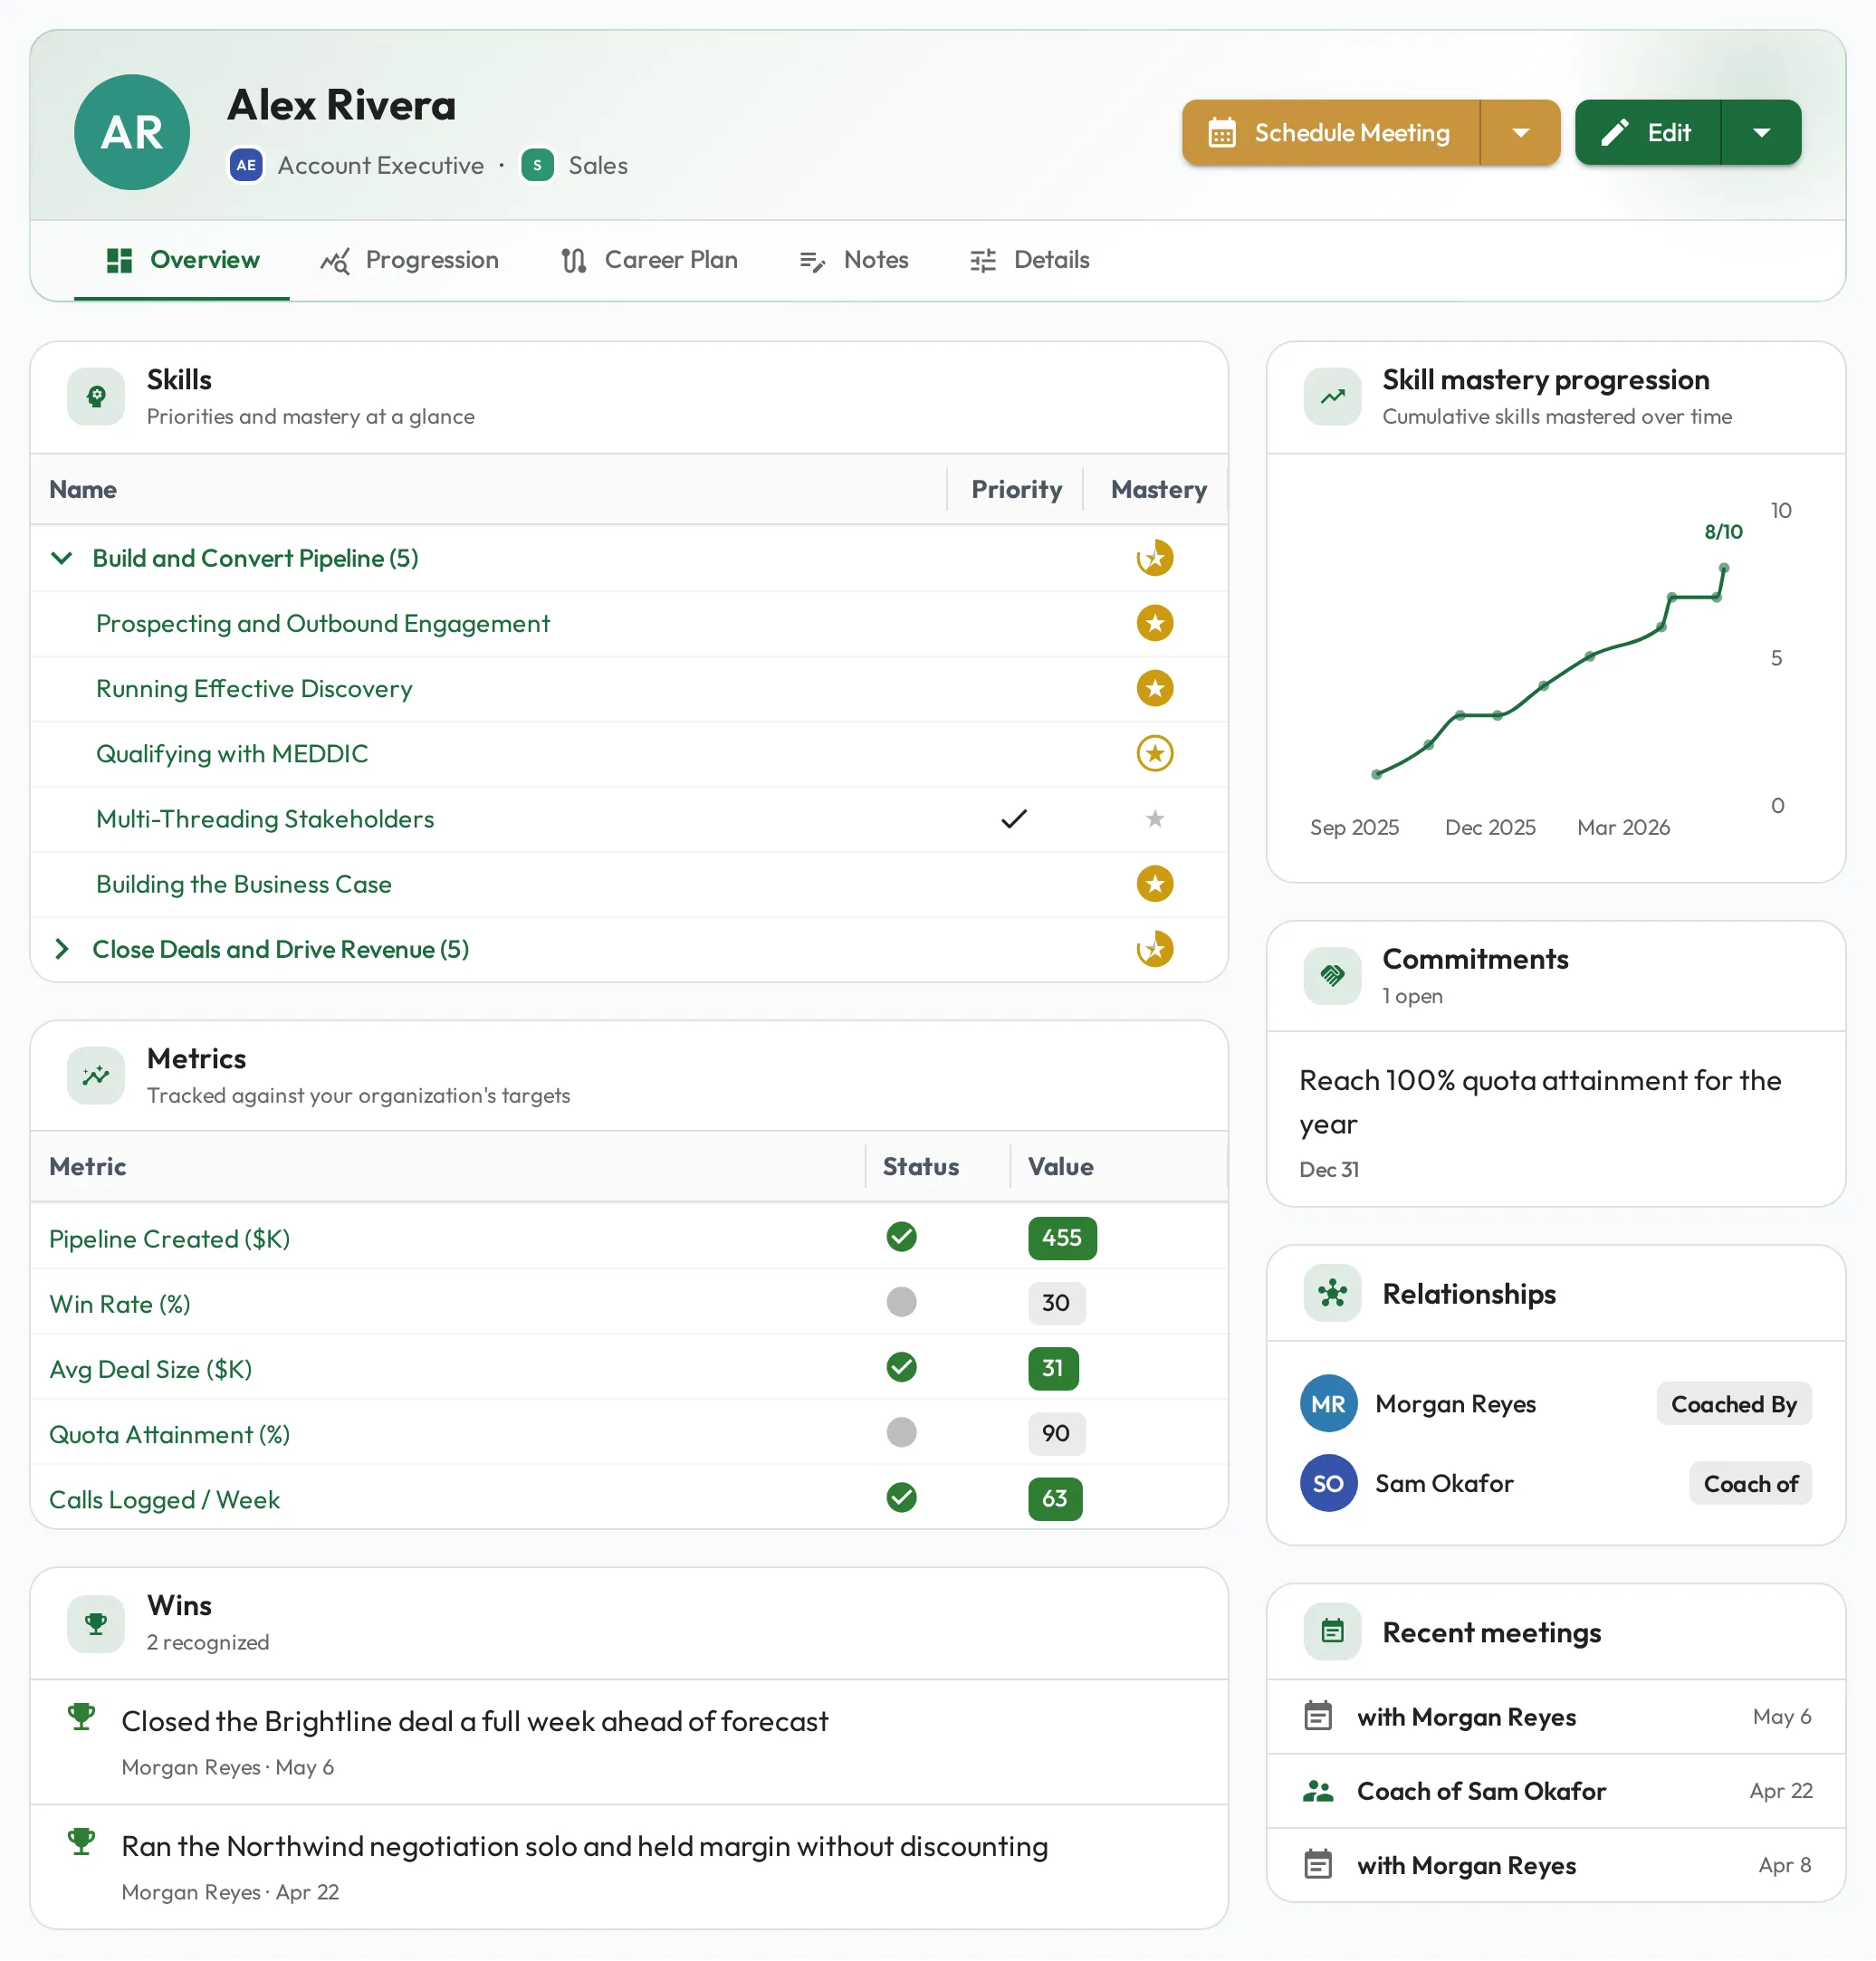Click the Skills card lightbulb icon

point(96,397)
